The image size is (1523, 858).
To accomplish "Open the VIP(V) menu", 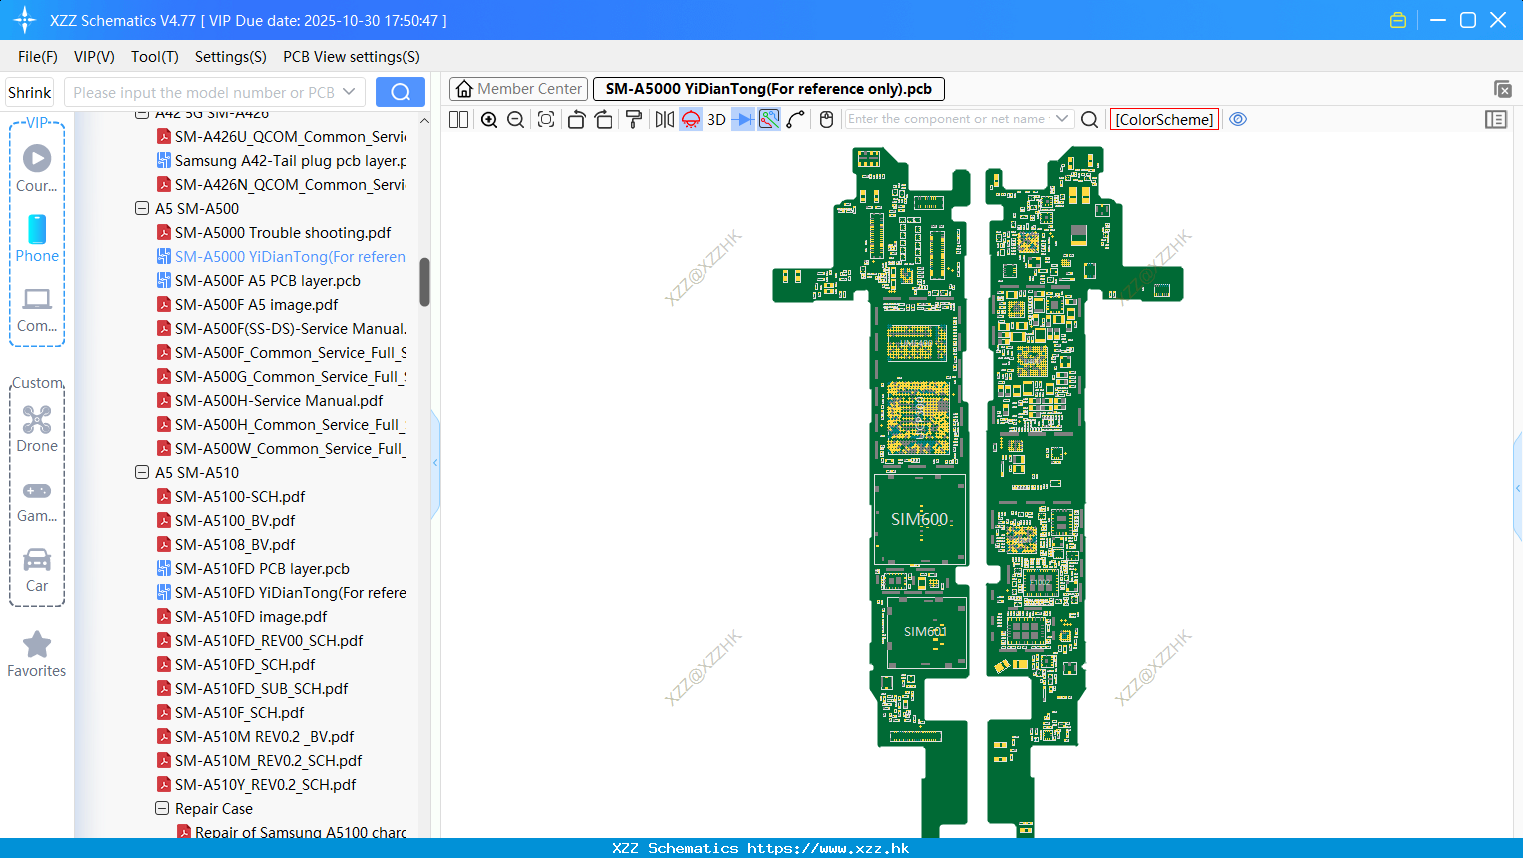I will tap(94, 57).
